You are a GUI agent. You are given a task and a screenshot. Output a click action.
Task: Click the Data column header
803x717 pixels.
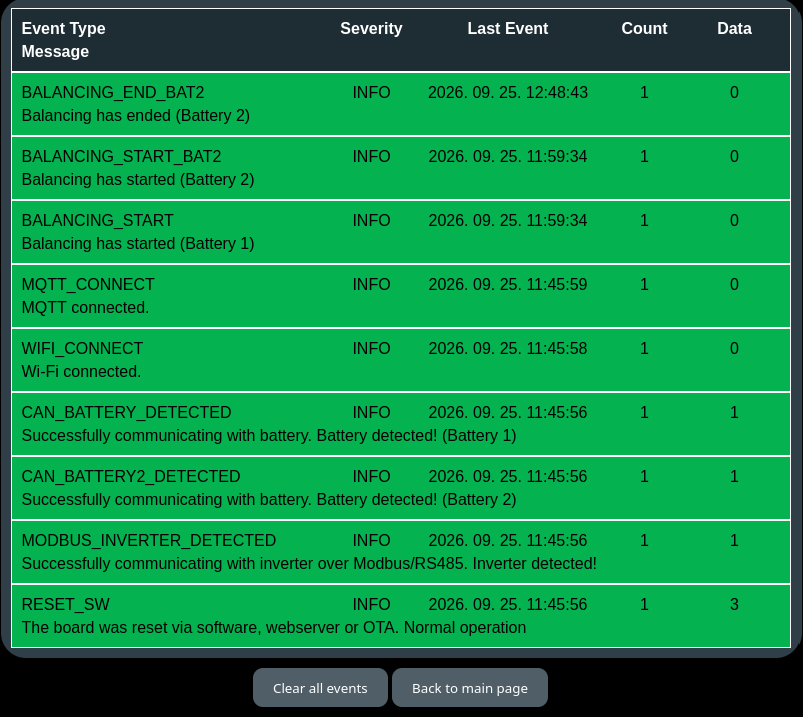click(734, 28)
